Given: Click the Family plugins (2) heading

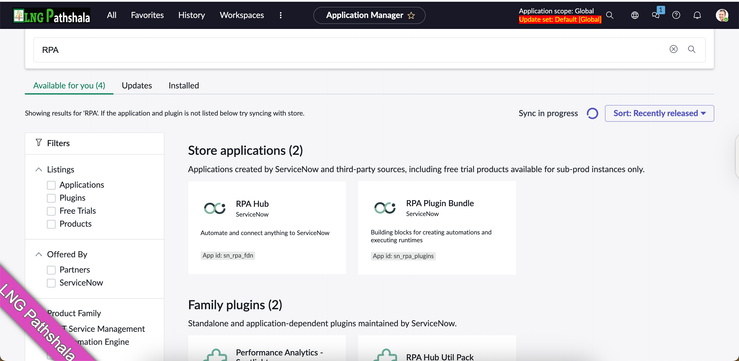Looking at the screenshot, I should pos(235,305).
